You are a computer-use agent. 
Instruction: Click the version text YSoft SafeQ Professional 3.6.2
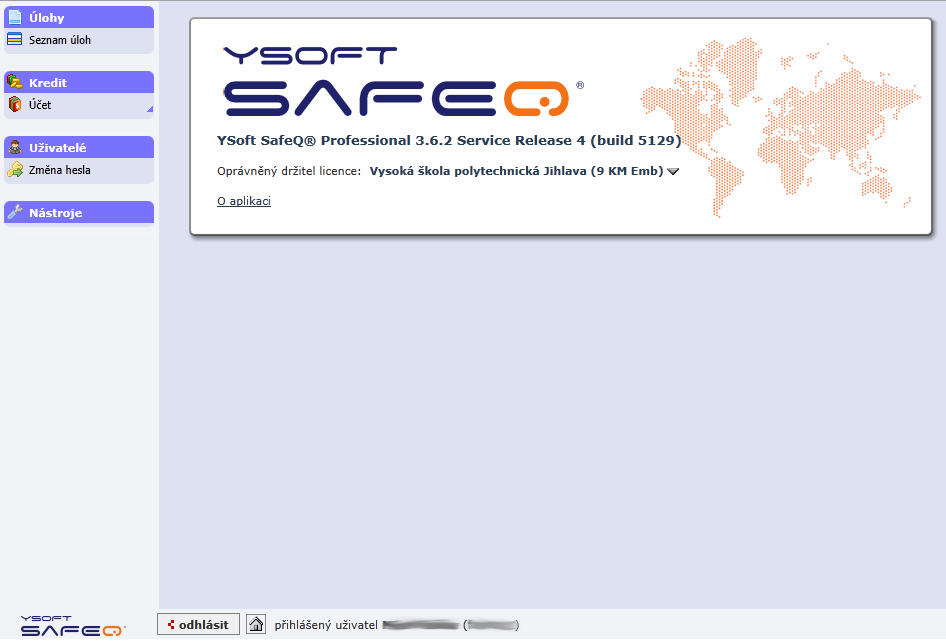click(x=449, y=141)
